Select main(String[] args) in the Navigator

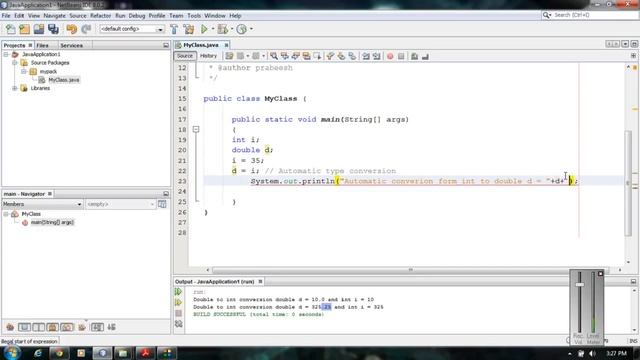52,222
